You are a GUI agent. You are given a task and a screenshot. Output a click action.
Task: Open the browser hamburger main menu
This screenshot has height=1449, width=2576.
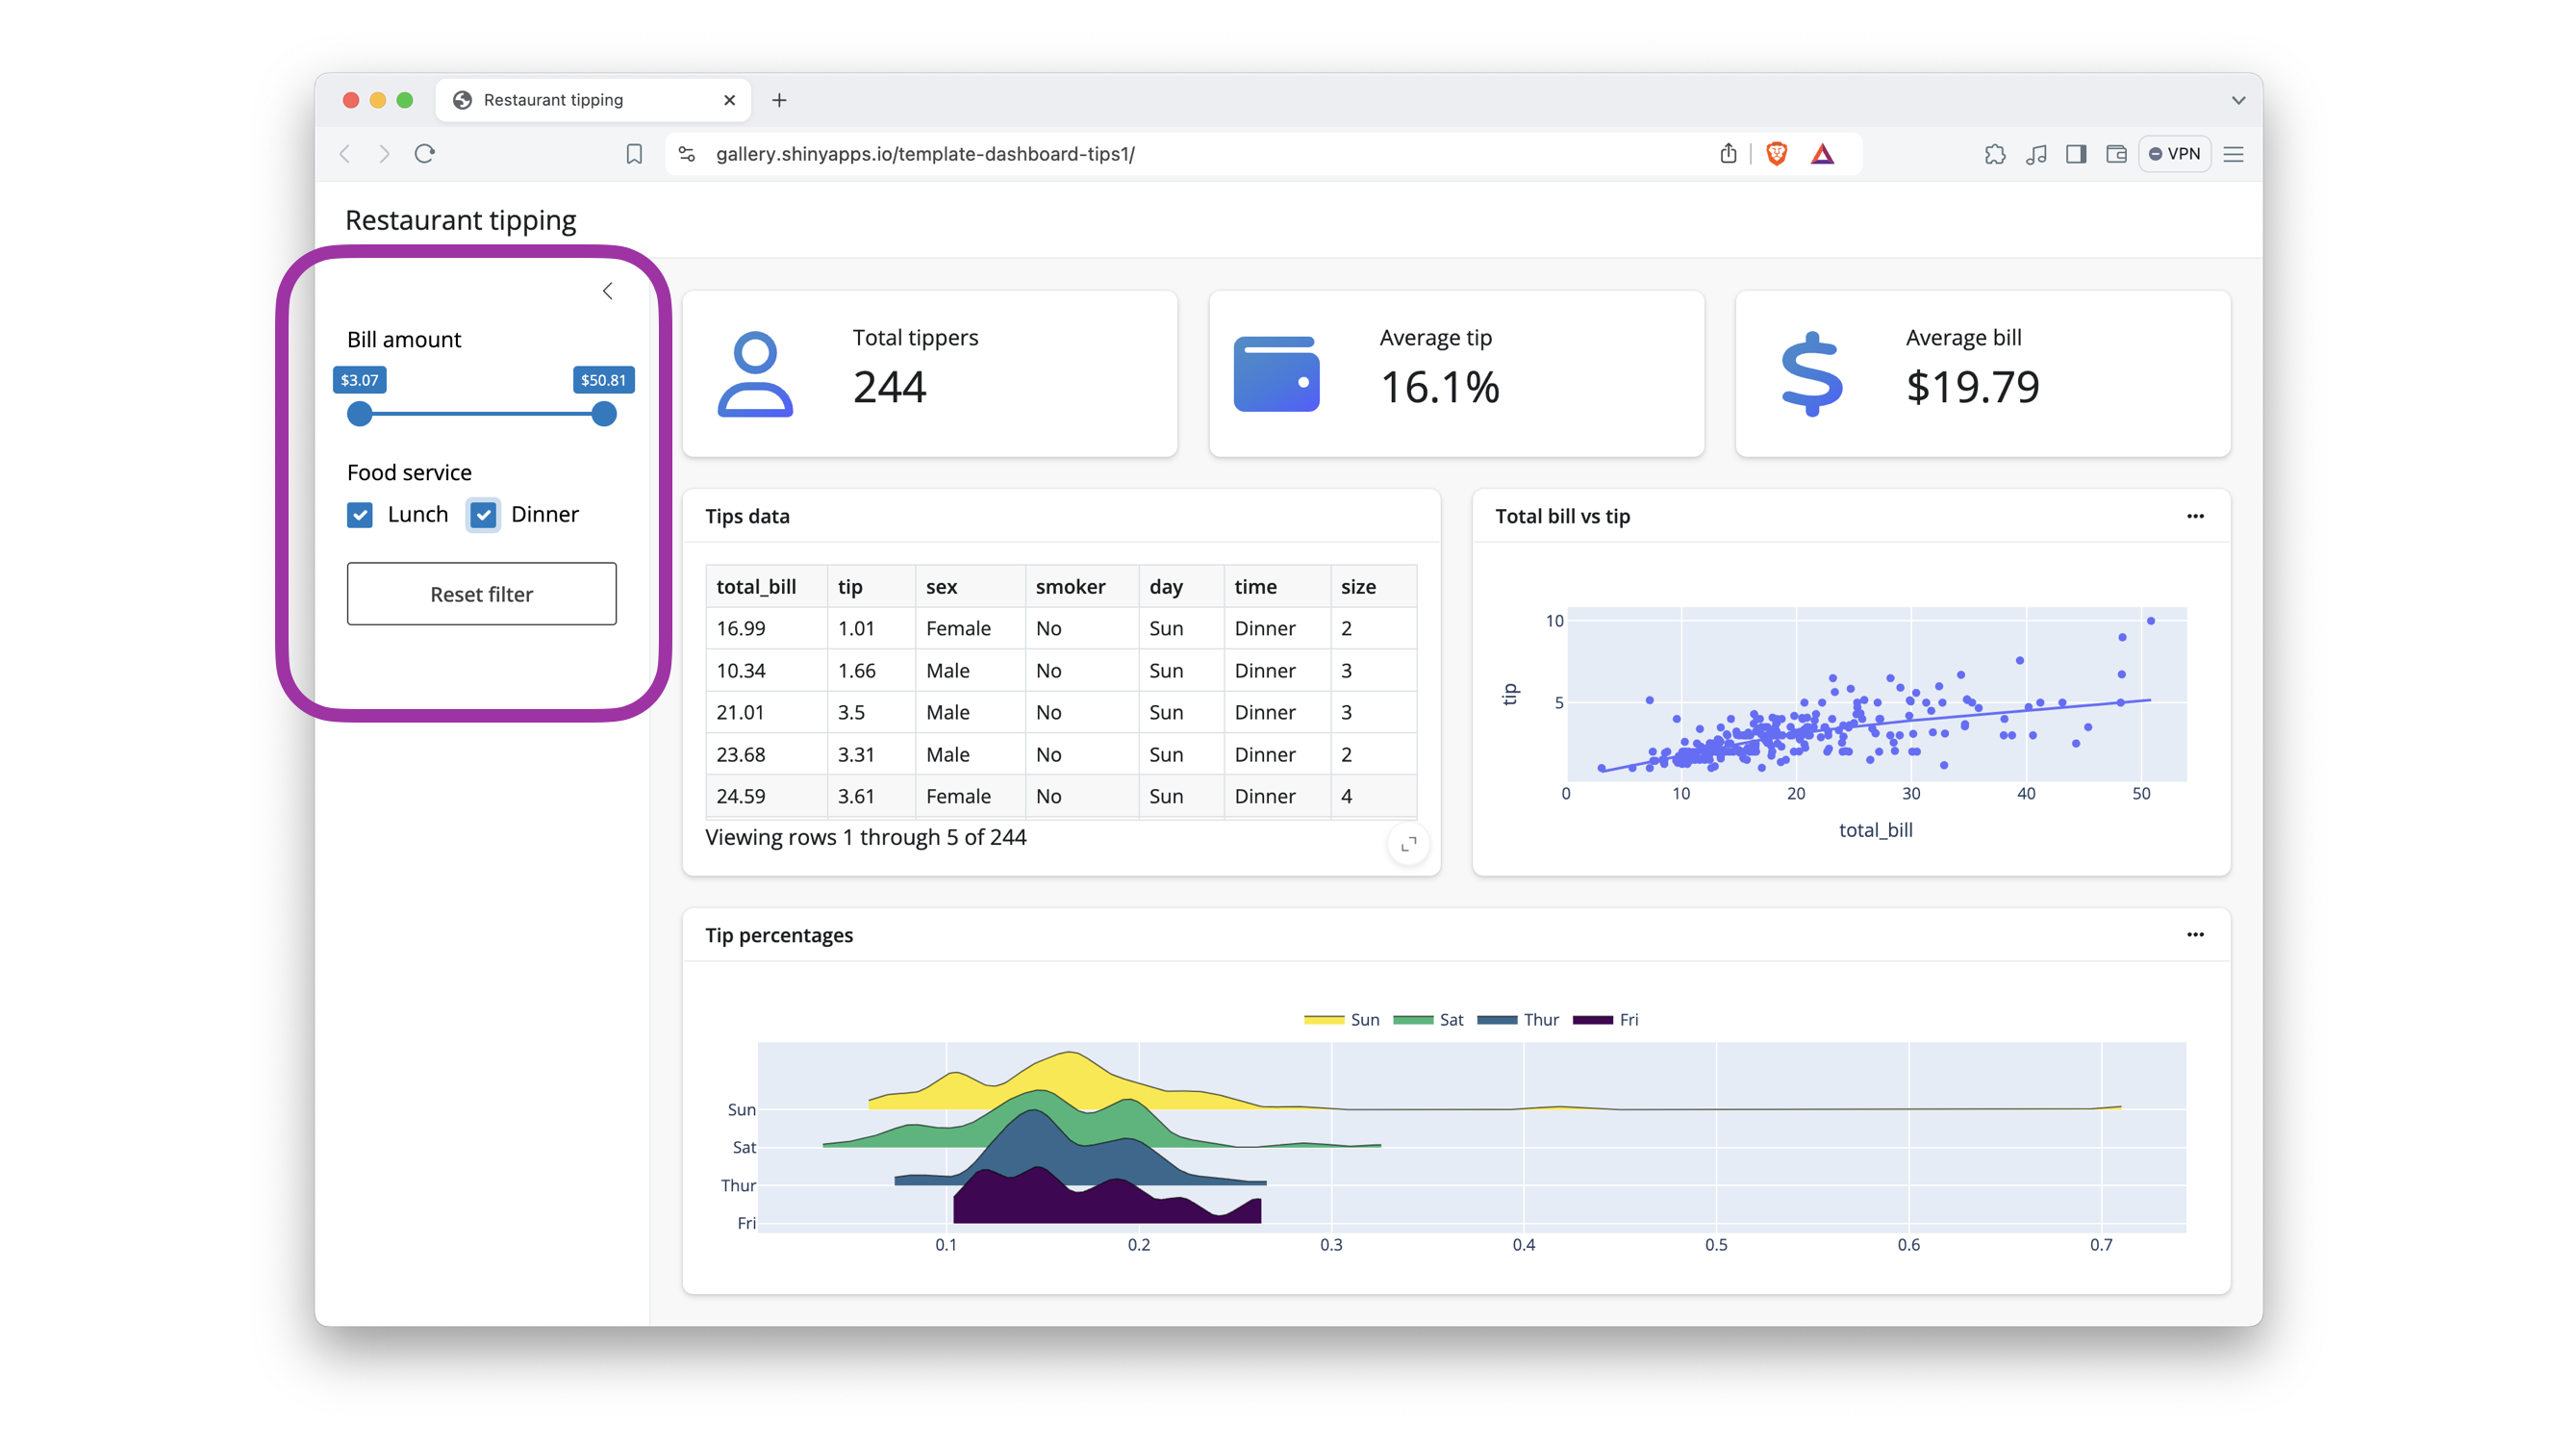pos(2234,154)
